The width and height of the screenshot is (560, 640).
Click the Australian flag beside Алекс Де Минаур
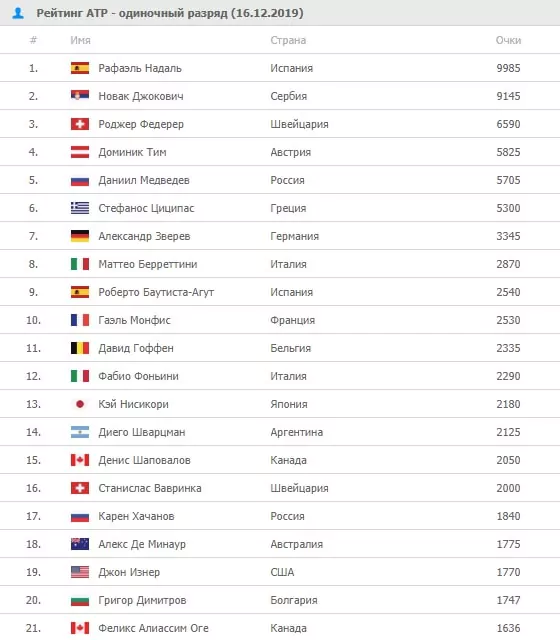click(80, 544)
